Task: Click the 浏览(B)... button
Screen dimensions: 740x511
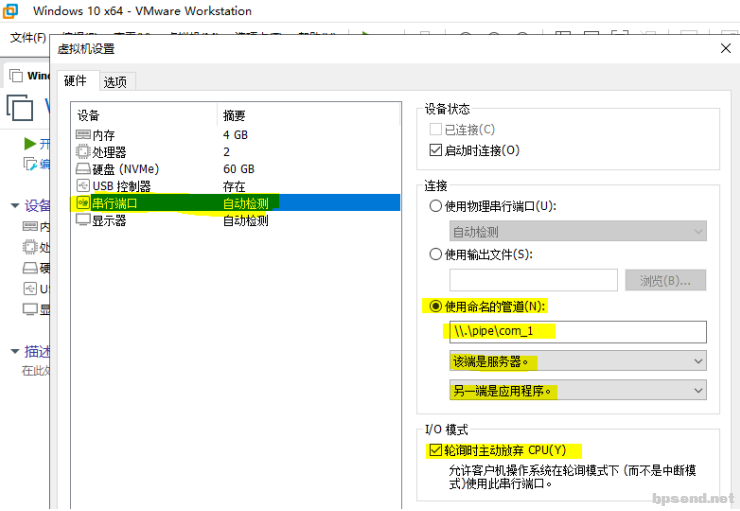Action: 665,281
